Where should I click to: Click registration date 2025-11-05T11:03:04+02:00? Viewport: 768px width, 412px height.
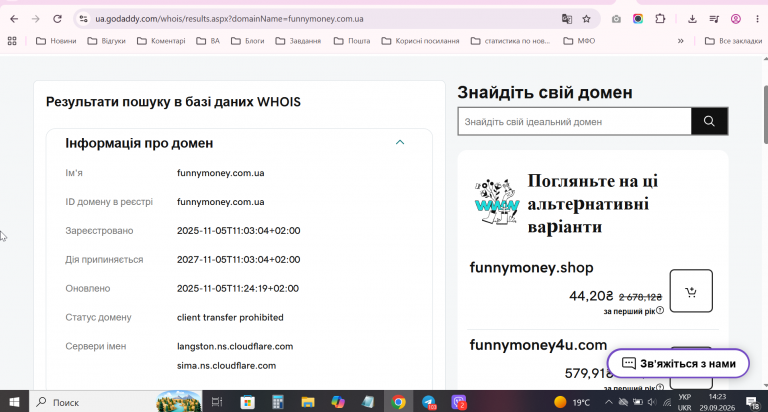(x=239, y=231)
